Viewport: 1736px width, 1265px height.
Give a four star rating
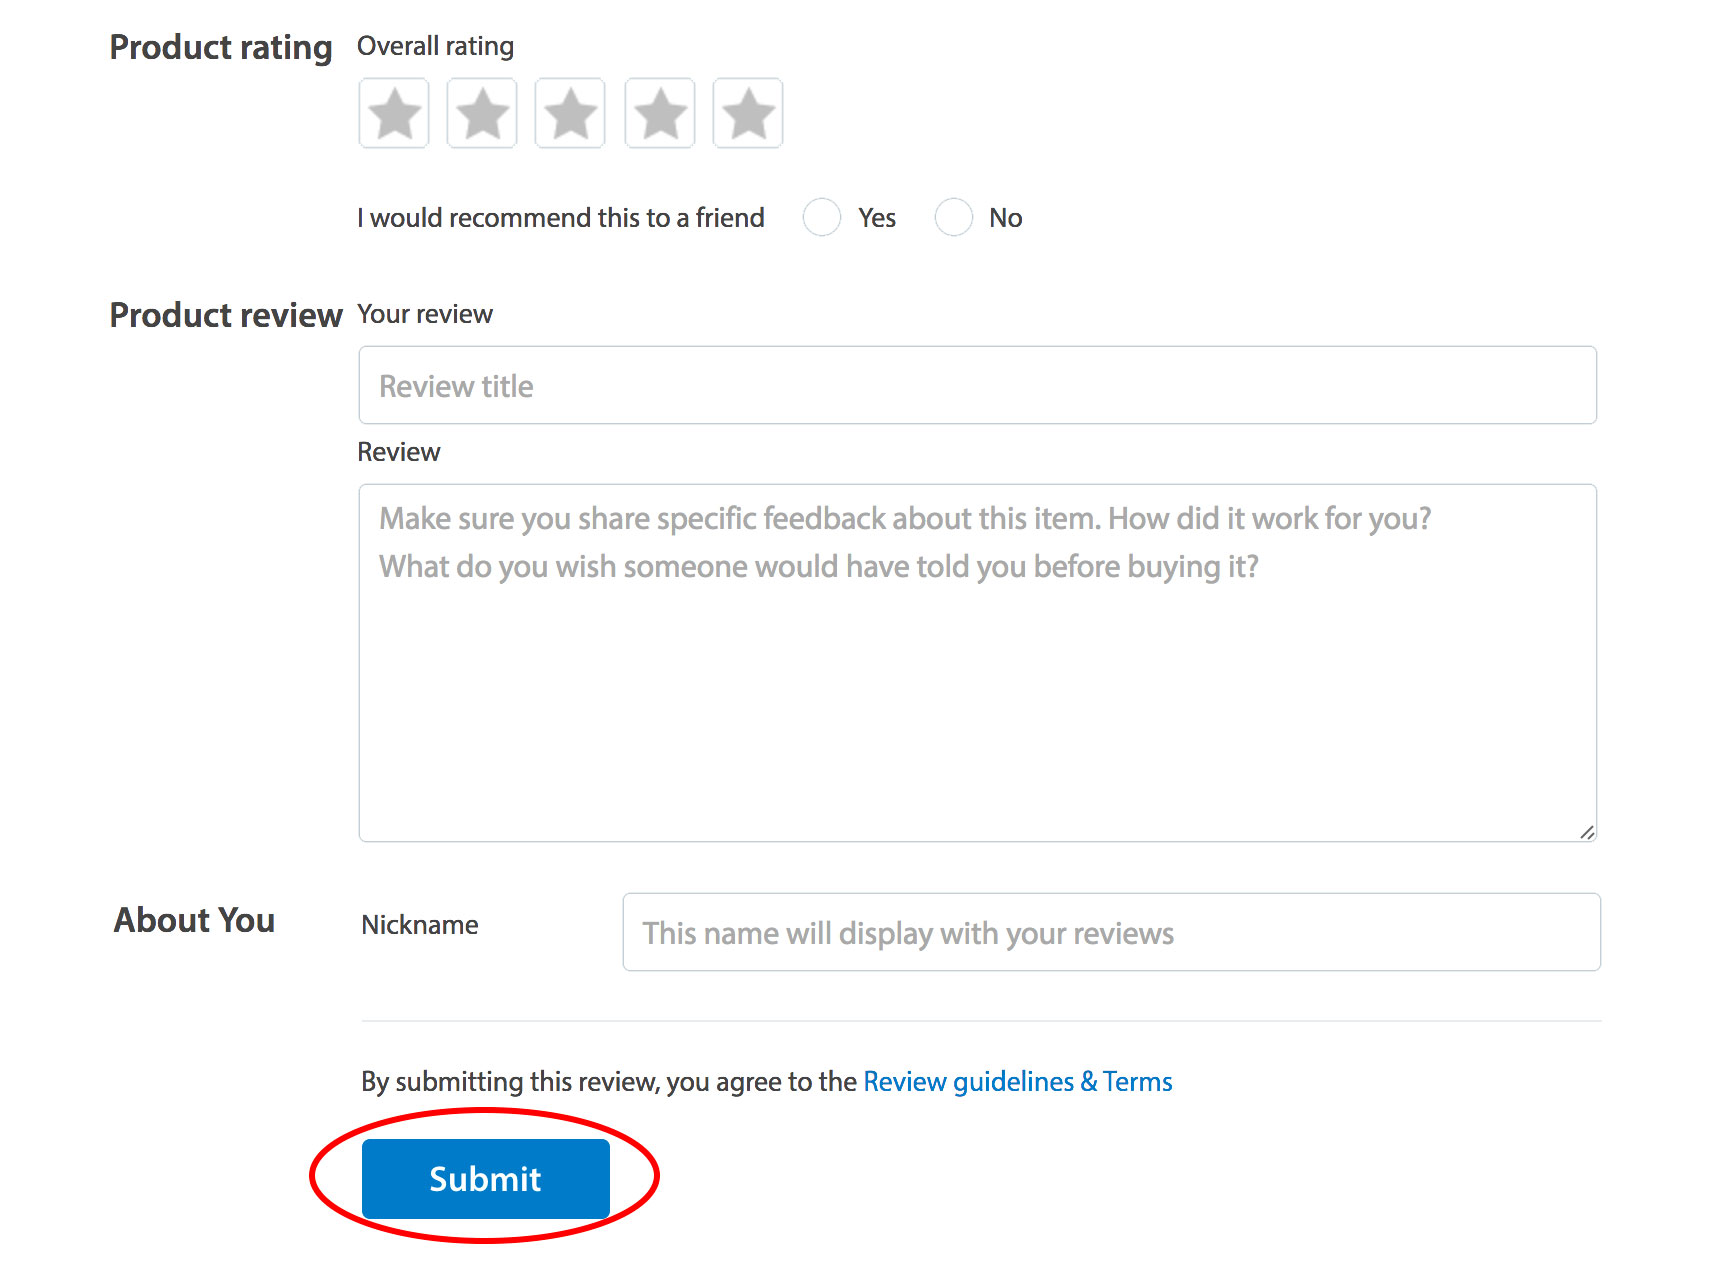660,113
